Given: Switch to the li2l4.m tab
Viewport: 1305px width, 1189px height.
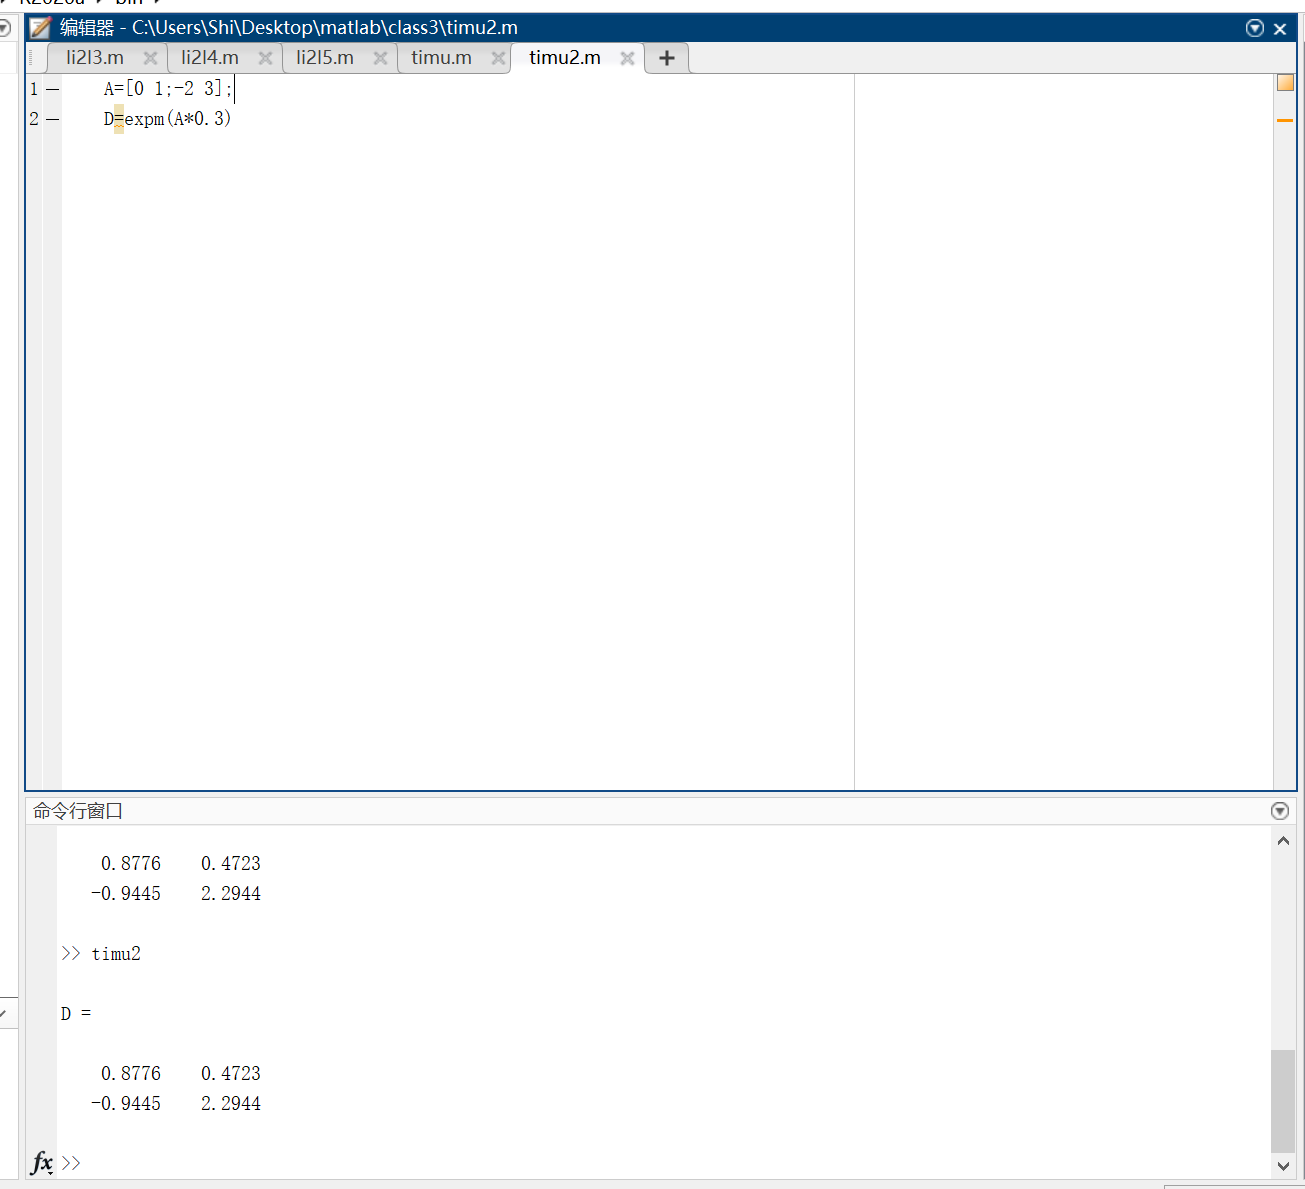Looking at the screenshot, I should click(210, 58).
